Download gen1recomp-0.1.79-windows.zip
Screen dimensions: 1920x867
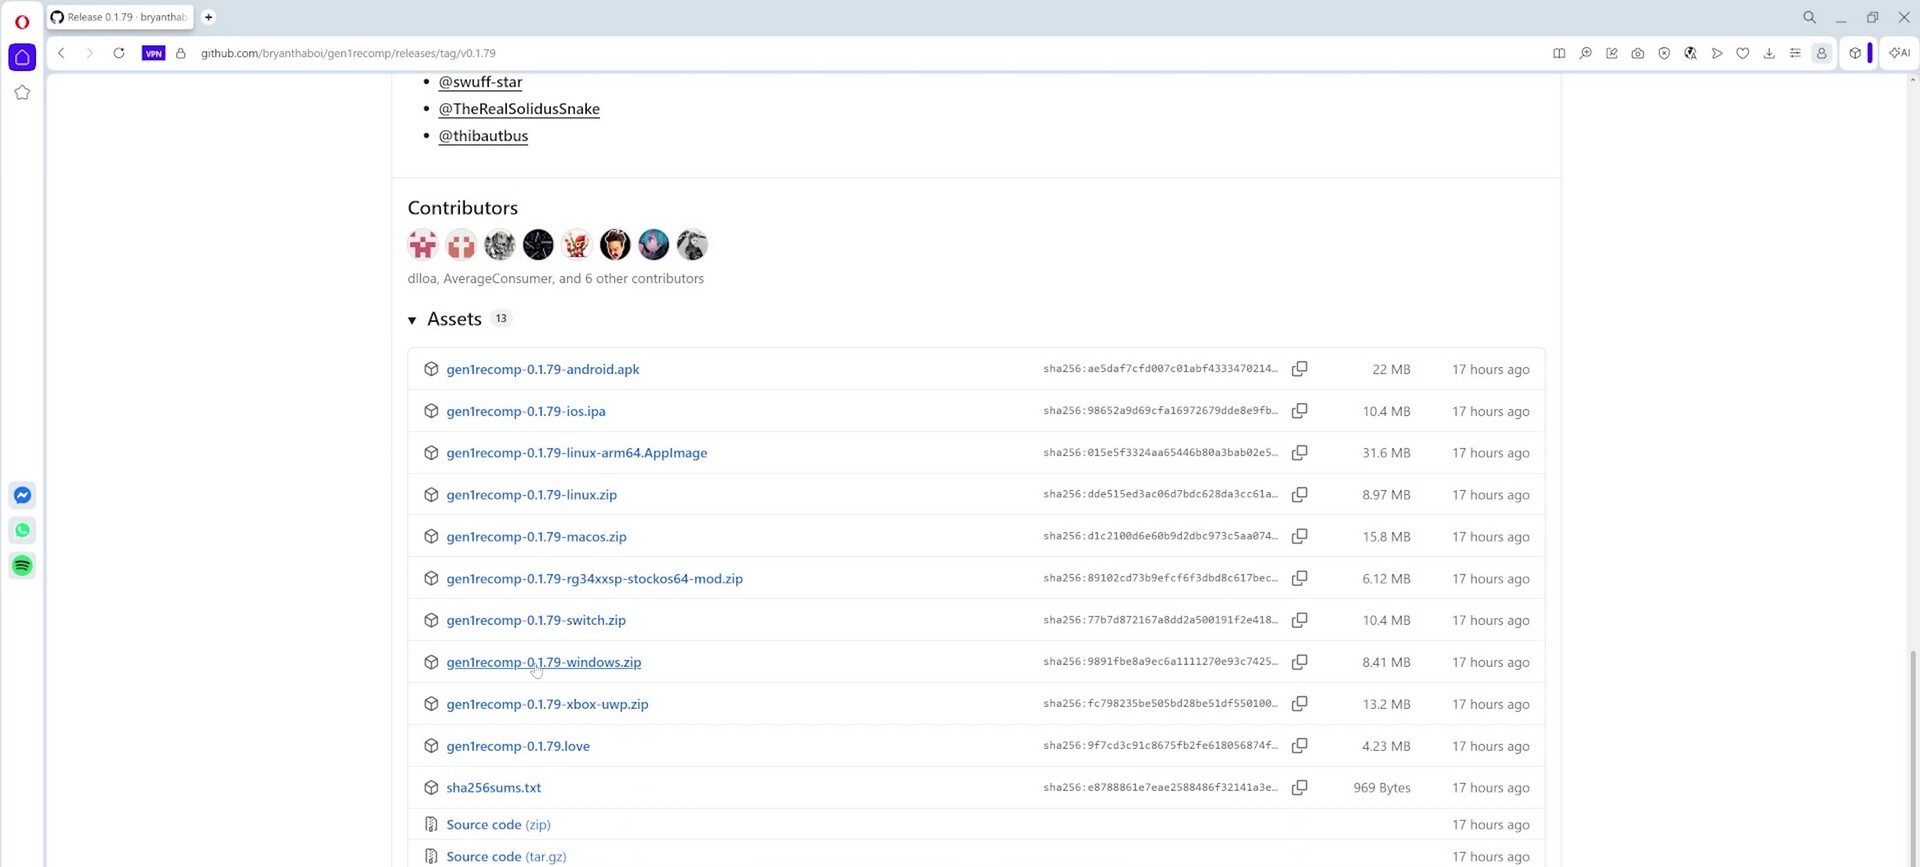(x=544, y=662)
